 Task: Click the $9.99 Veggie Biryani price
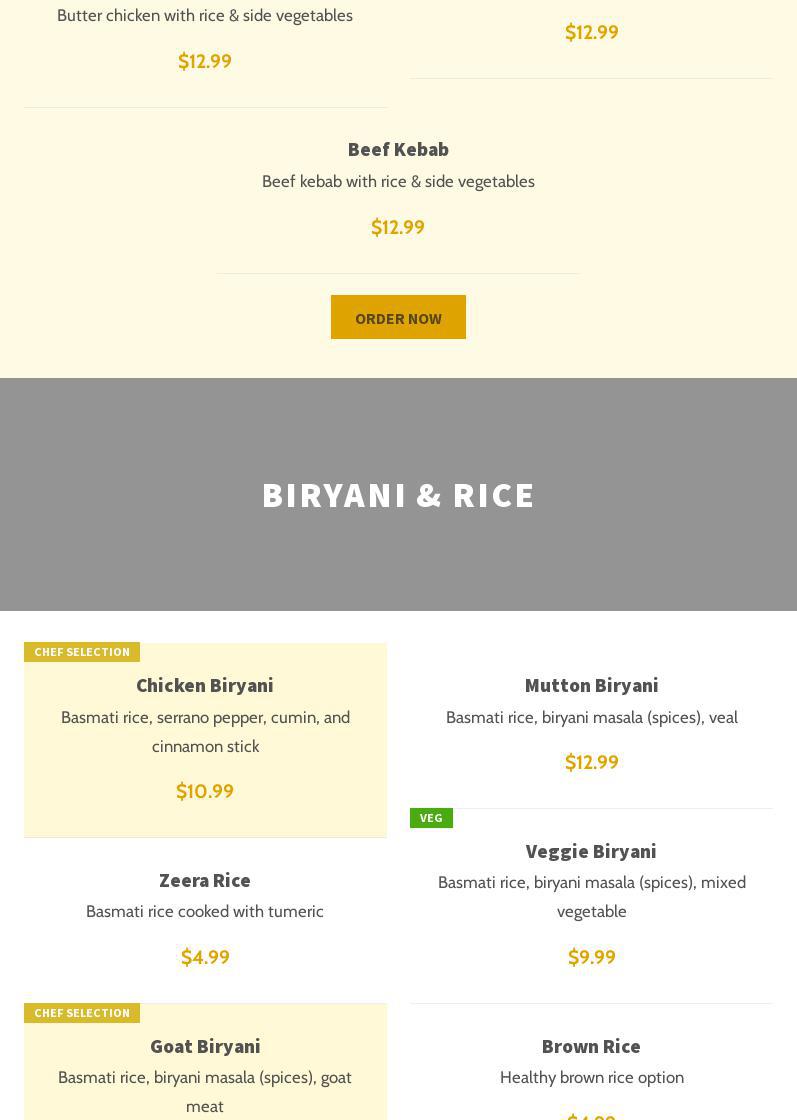point(591,957)
